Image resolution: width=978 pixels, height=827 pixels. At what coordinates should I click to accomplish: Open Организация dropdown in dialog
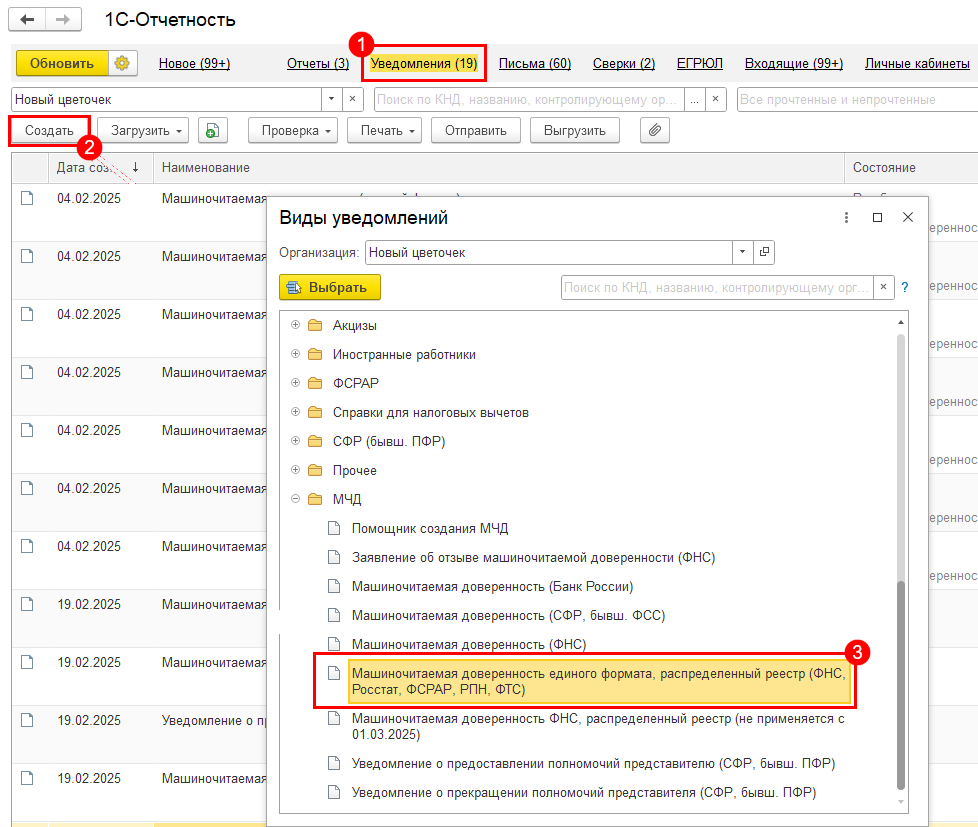(x=742, y=252)
